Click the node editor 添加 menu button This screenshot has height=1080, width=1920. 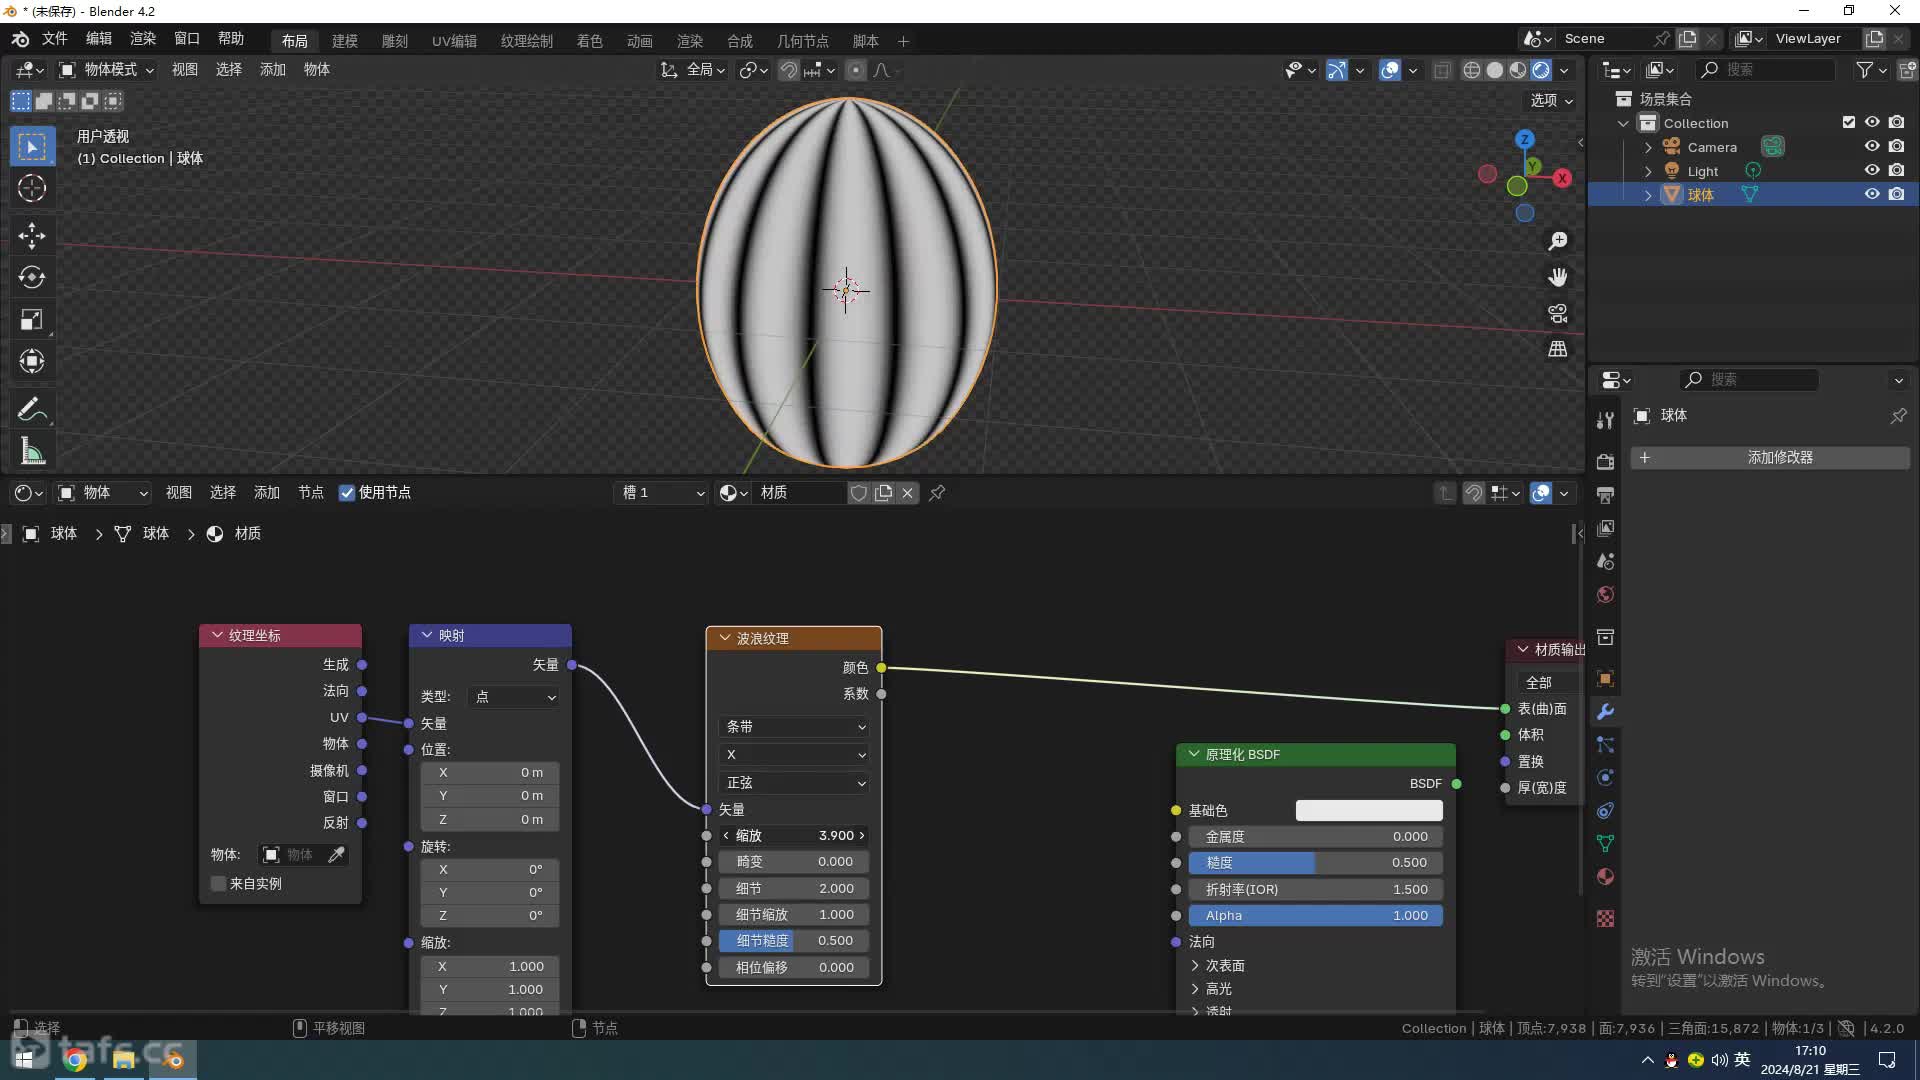tap(267, 493)
